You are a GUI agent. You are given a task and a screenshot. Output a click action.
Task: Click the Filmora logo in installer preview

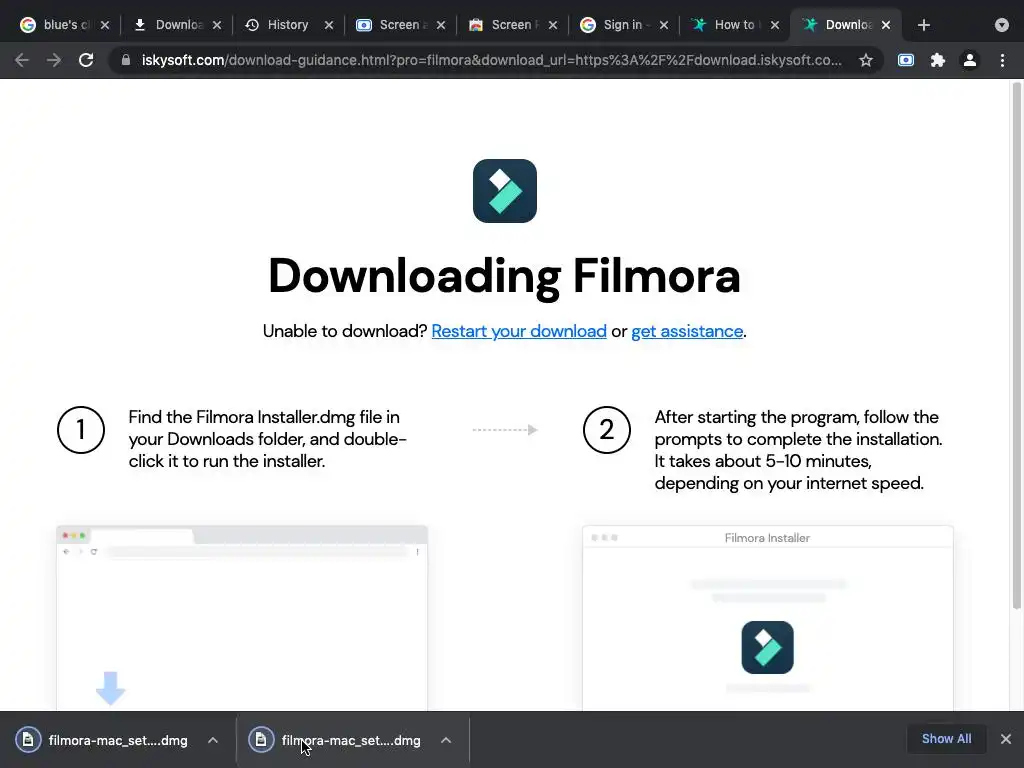pos(767,647)
